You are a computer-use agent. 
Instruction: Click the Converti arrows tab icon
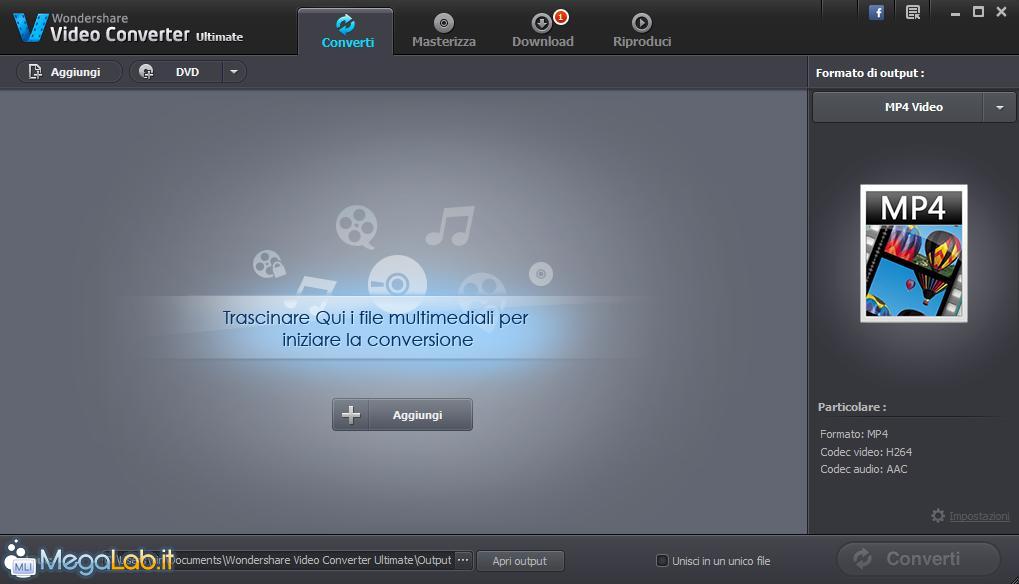[346, 24]
